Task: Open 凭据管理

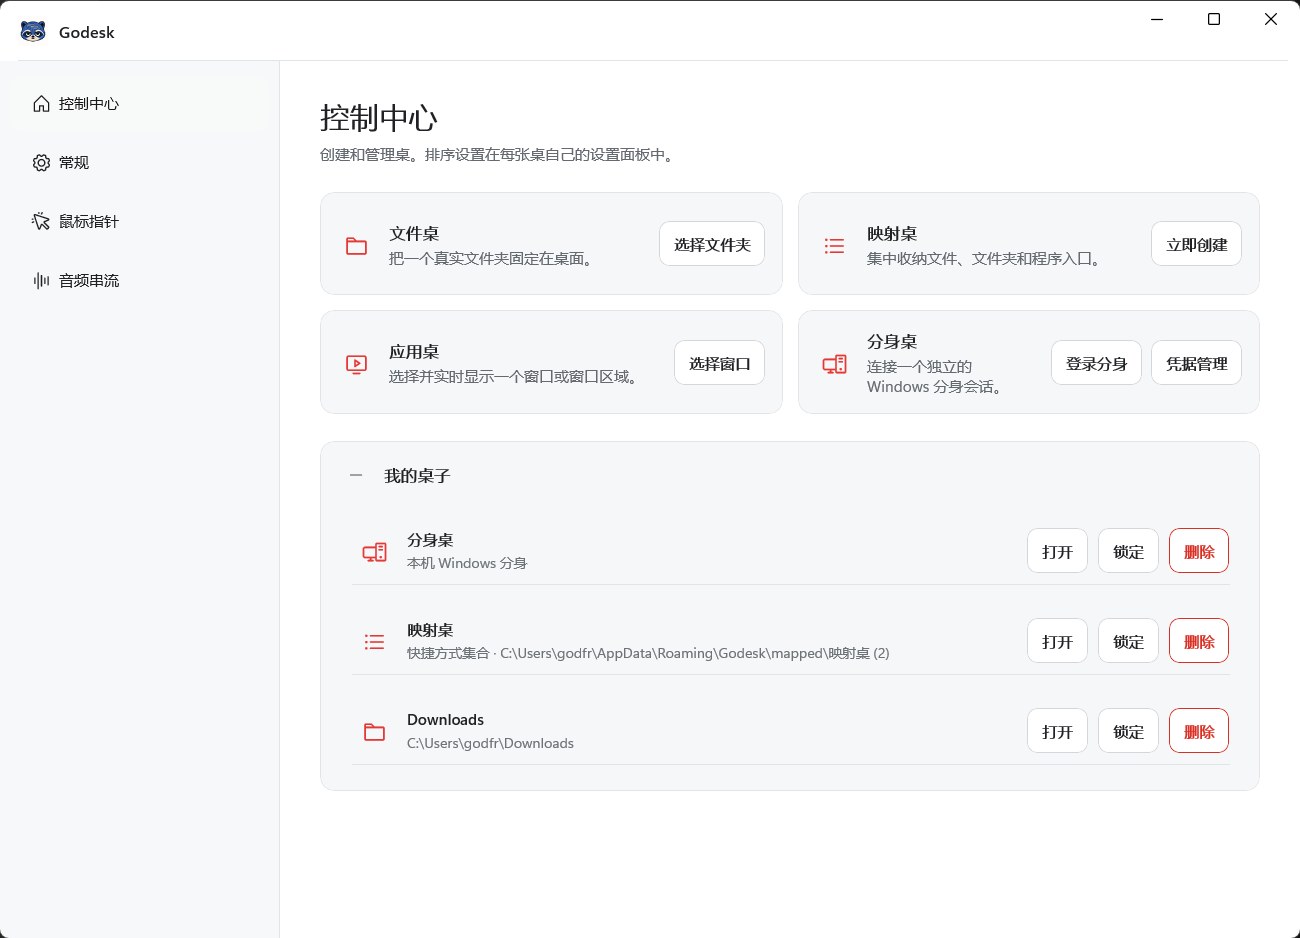Action: [1196, 363]
